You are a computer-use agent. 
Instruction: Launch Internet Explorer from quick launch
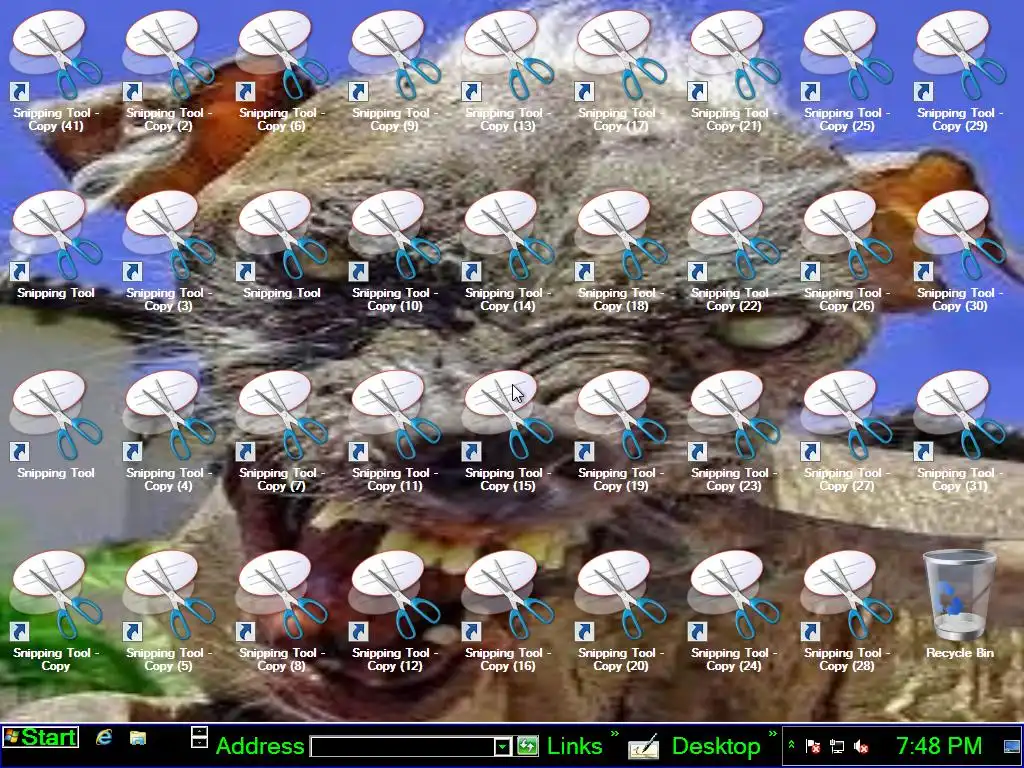pos(104,738)
